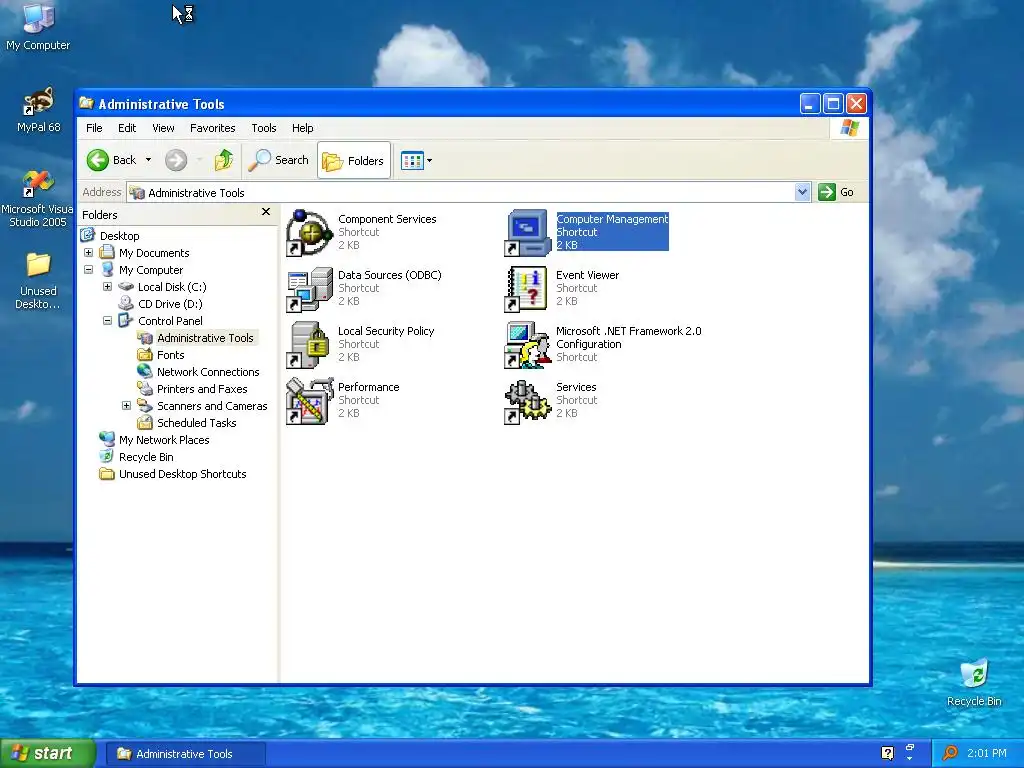
Task: Select Desktop in the folder tree
Action: tap(120, 236)
